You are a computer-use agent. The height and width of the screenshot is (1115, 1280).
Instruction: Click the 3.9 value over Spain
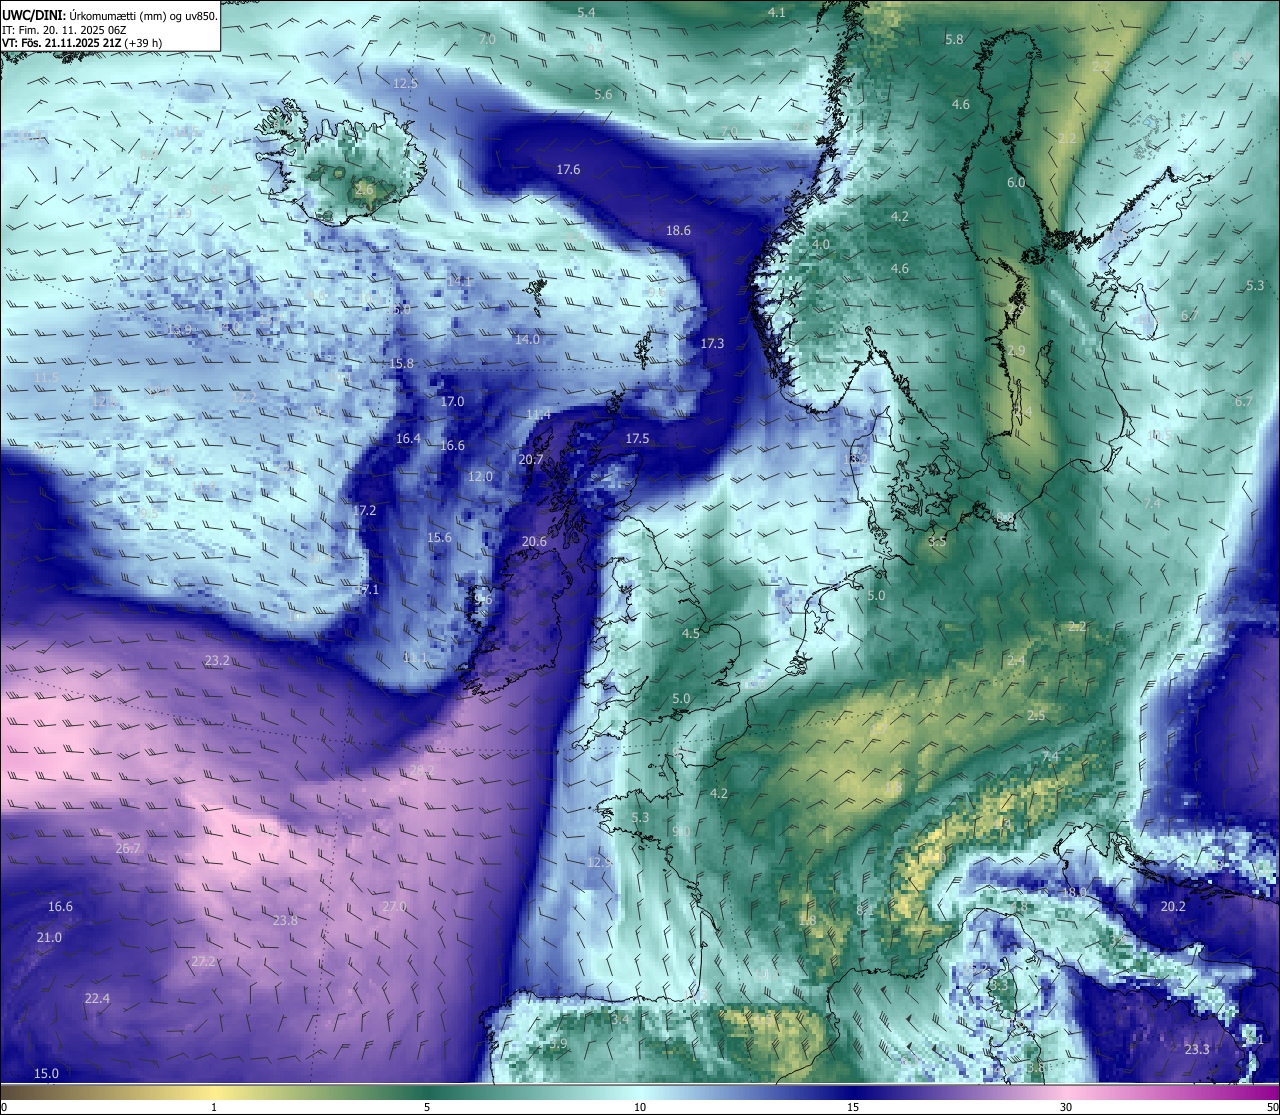558,1044
